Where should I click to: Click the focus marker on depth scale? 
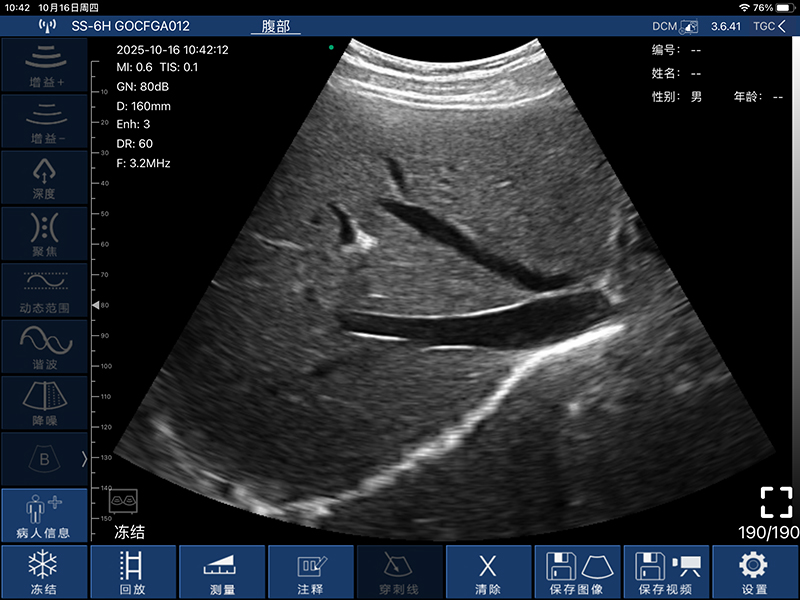pyautogui.click(x=97, y=304)
